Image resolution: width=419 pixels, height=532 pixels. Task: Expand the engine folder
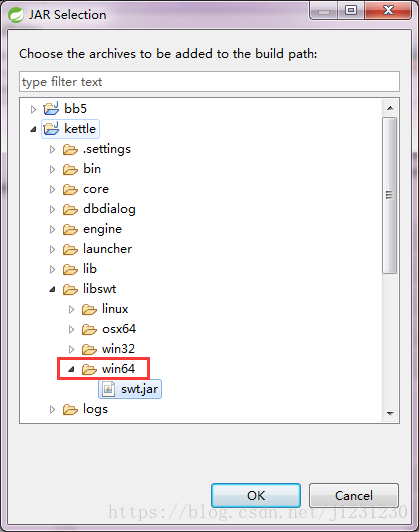(x=52, y=229)
